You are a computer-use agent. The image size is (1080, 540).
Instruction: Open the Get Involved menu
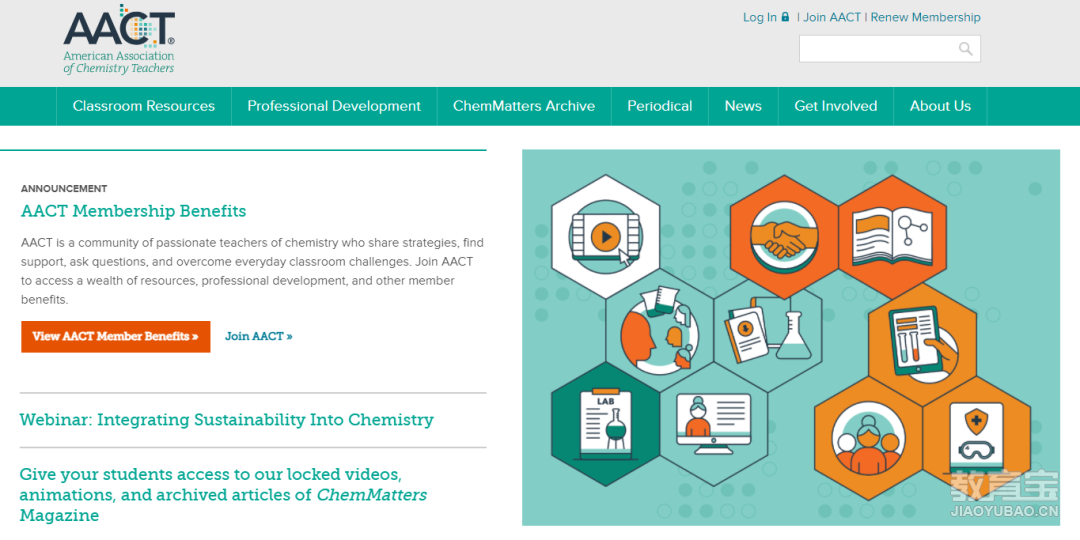click(x=835, y=106)
